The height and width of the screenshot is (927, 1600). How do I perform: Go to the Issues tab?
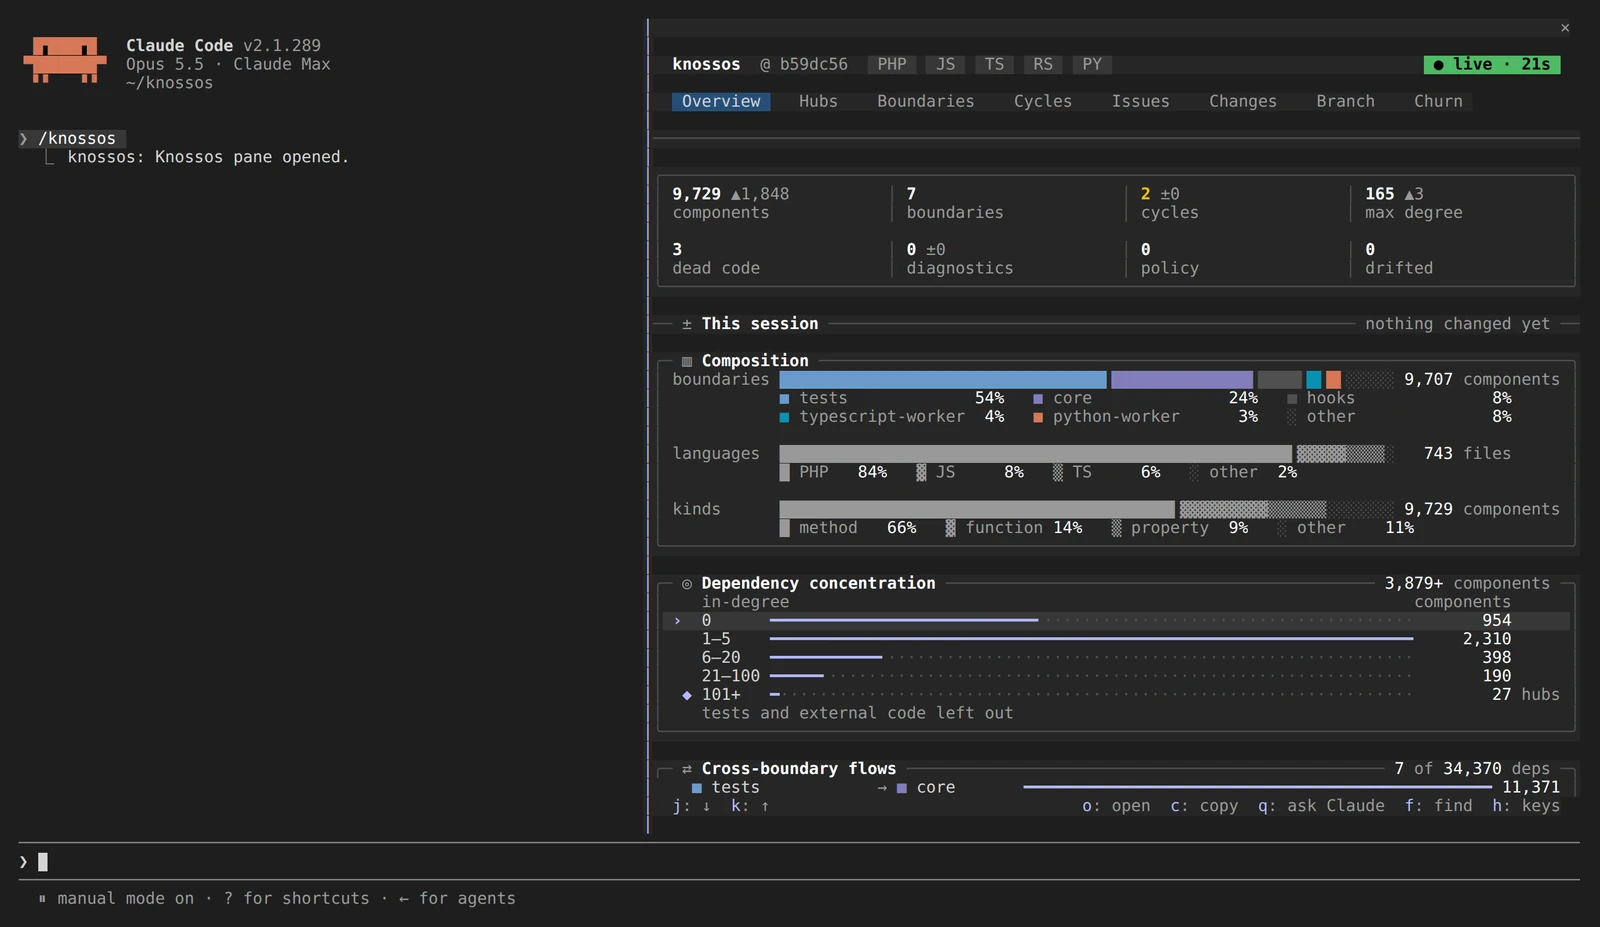click(1140, 101)
